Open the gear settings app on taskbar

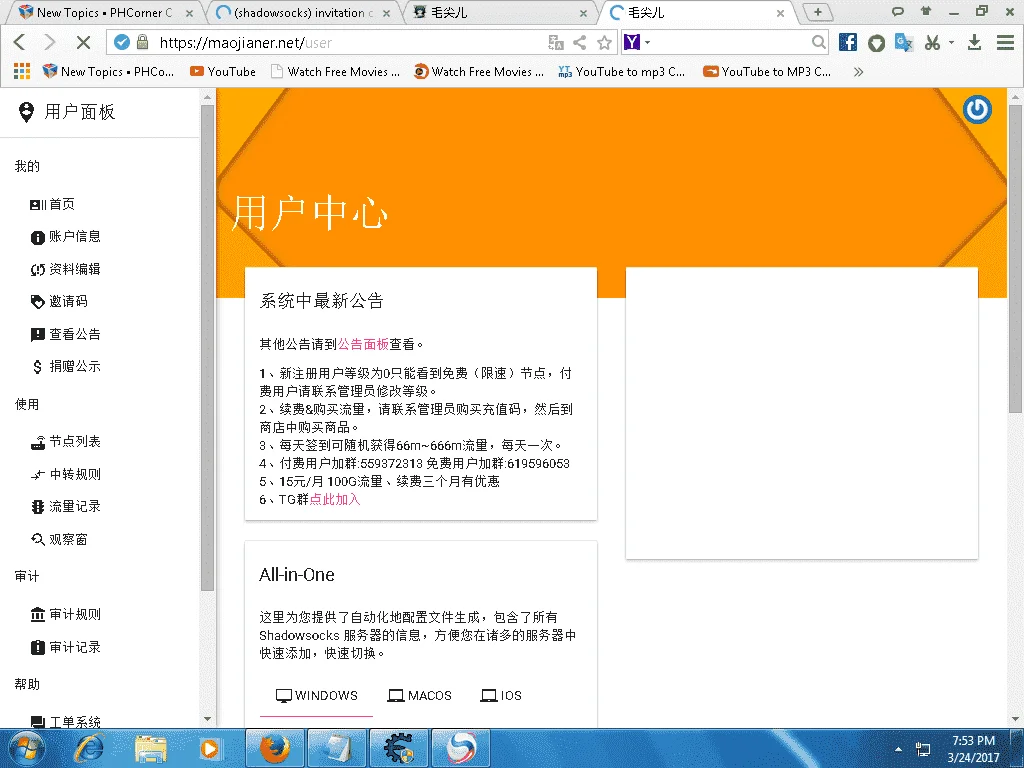[x=399, y=748]
